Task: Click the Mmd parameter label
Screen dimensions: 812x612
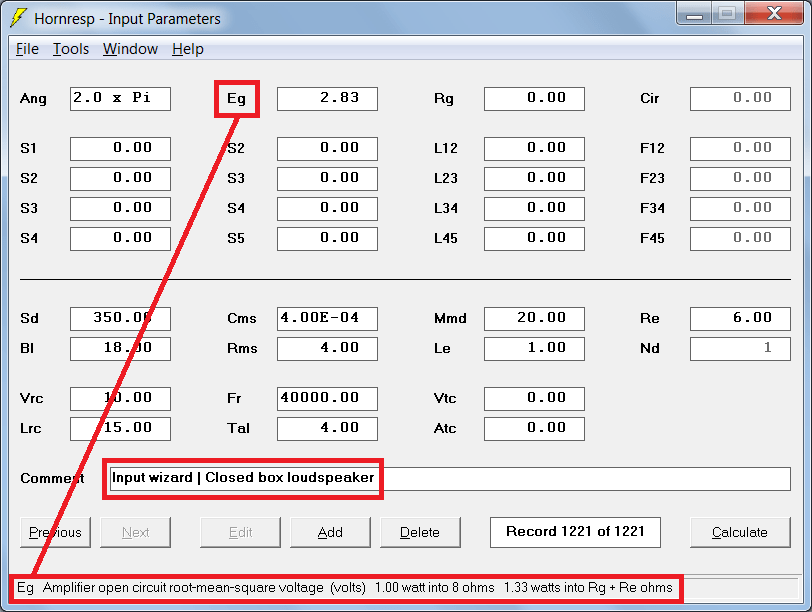Action: [x=450, y=318]
